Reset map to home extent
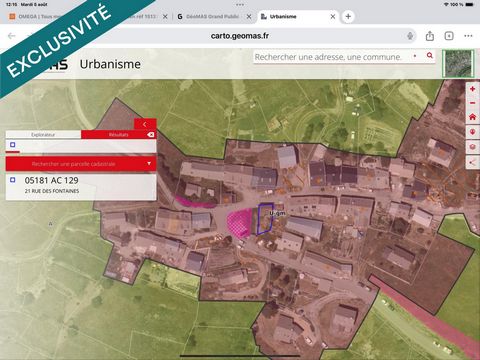Image resolution: width=480 pixels, height=360 pixels. pyautogui.click(x=472, y=117)
